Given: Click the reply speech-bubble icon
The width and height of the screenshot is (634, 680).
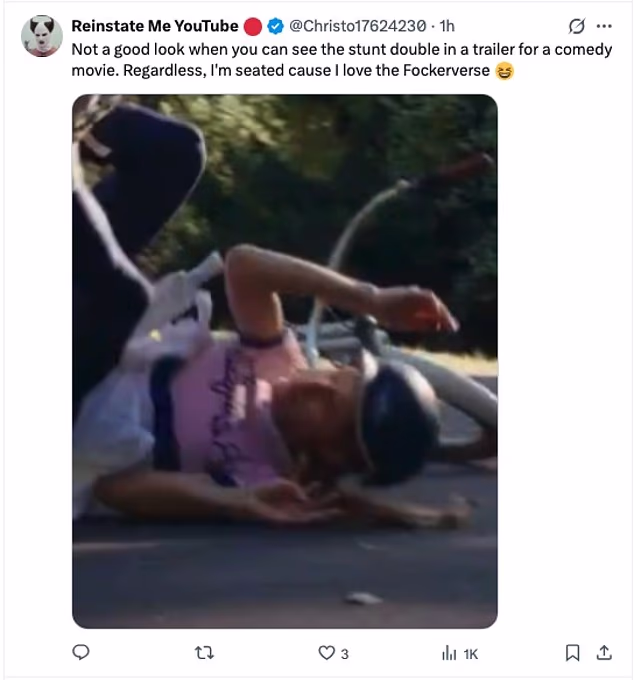Looking at the screenshot, I should 81,652.
